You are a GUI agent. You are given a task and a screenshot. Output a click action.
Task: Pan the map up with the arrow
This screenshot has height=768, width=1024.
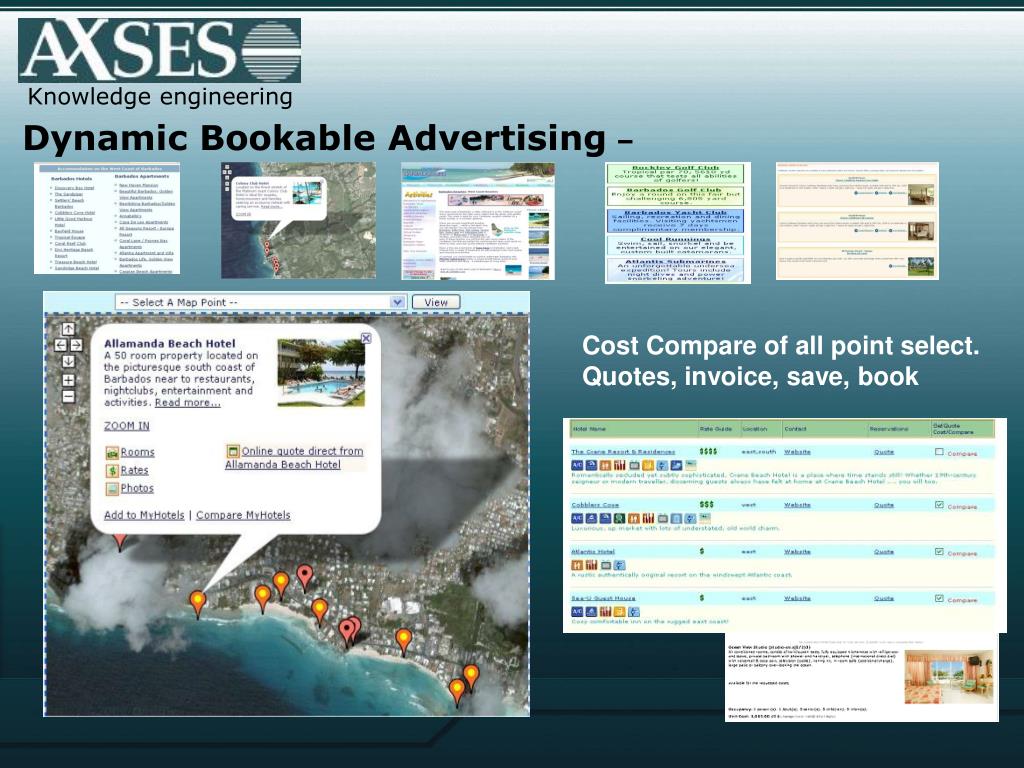(68, 329)
